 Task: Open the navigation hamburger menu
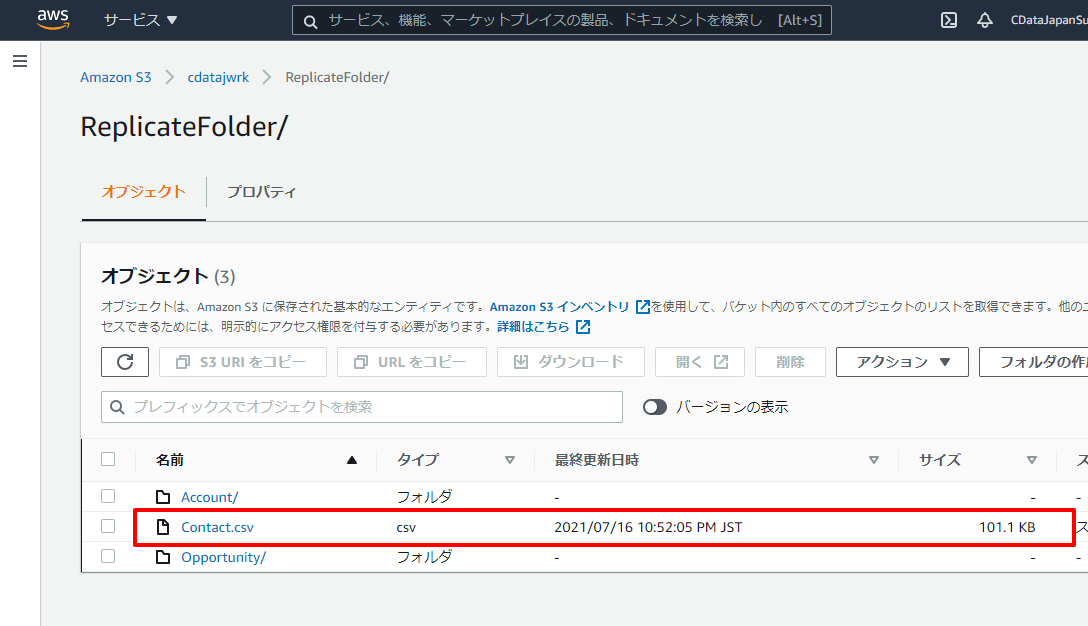click(x=19, y=61)
